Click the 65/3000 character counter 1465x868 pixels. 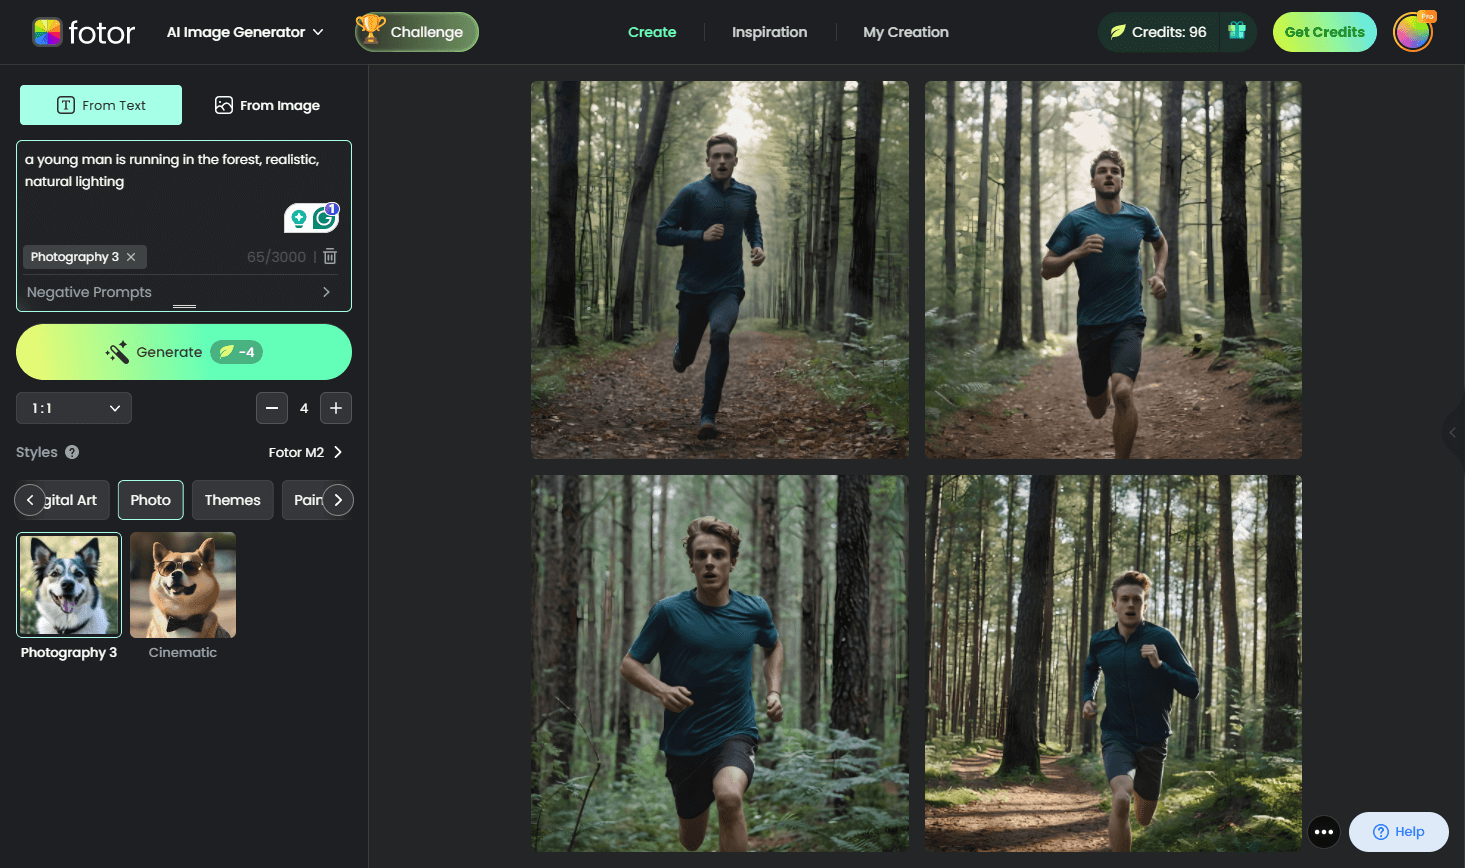(x=276, y=257)
